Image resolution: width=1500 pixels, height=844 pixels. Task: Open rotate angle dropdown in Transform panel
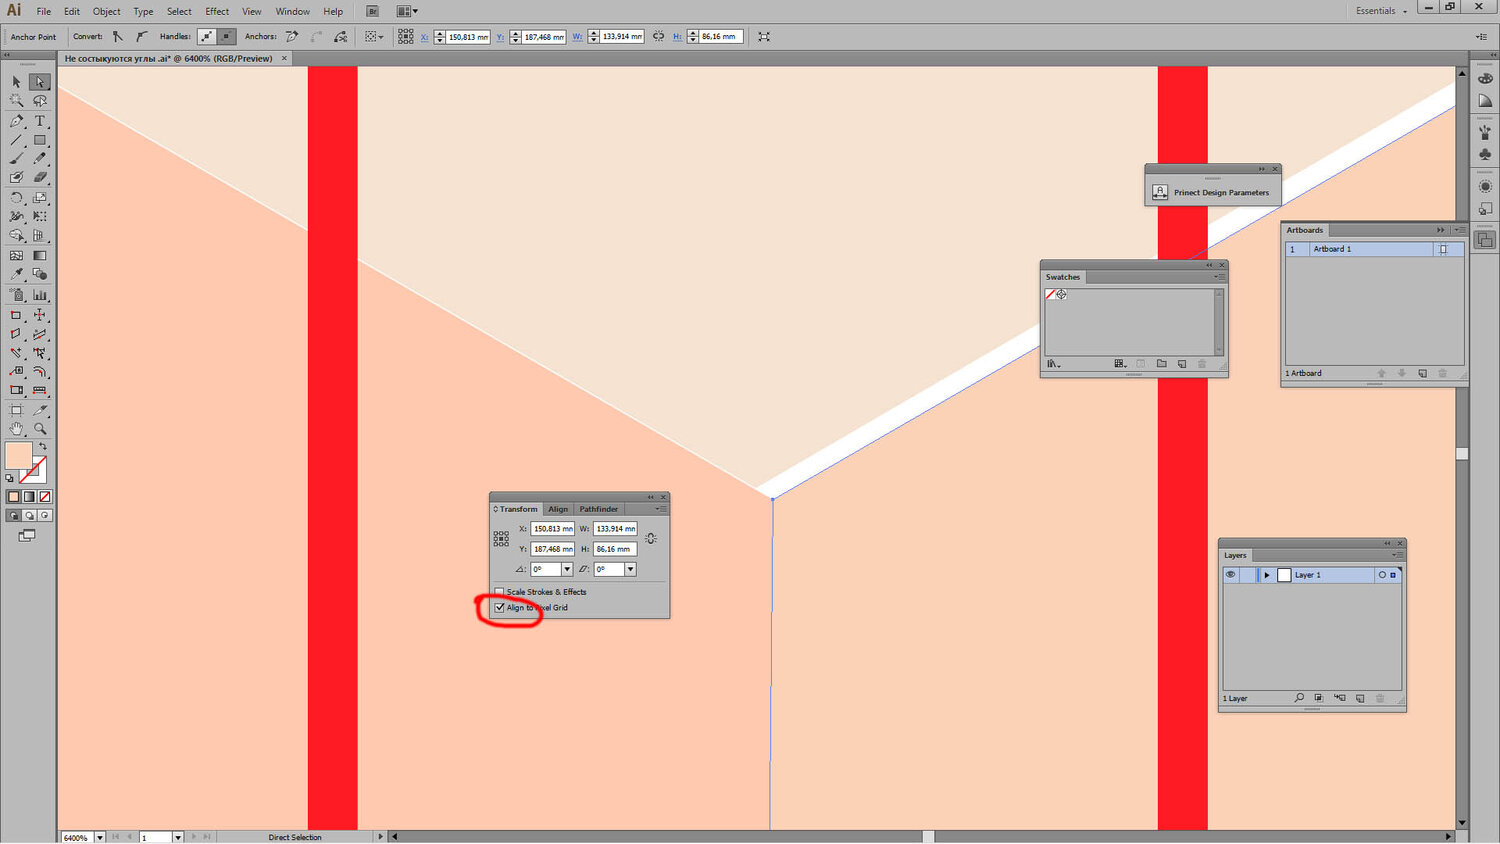[x=567, y=569]
